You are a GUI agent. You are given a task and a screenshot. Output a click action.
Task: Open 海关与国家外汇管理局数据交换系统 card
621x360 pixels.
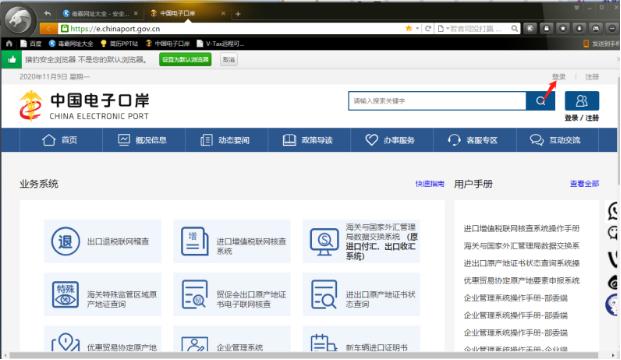click(362, 241)
